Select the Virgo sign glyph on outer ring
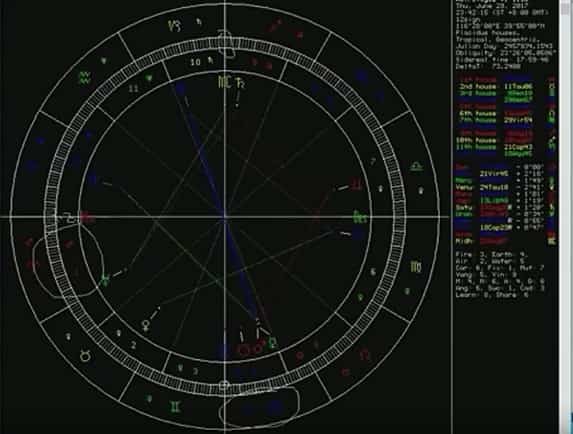Viewport: 573px width, 434px height. coord(416,267)
